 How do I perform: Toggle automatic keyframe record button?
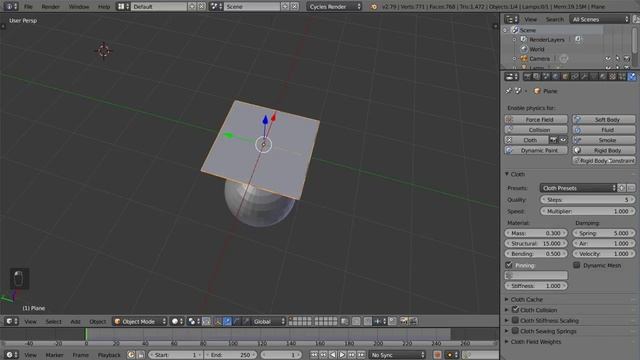pos(437,355)
